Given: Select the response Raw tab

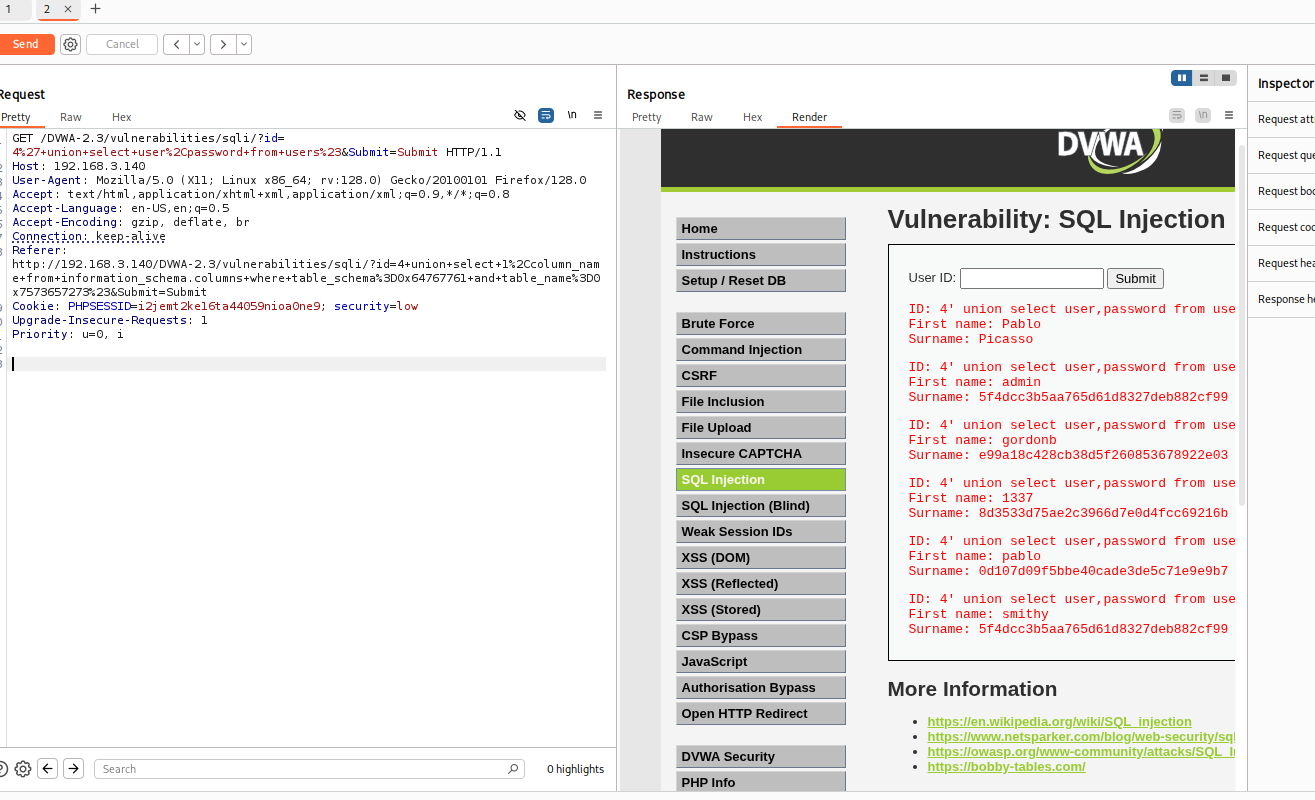Looking at the screenshot, I should pos(702,117).
